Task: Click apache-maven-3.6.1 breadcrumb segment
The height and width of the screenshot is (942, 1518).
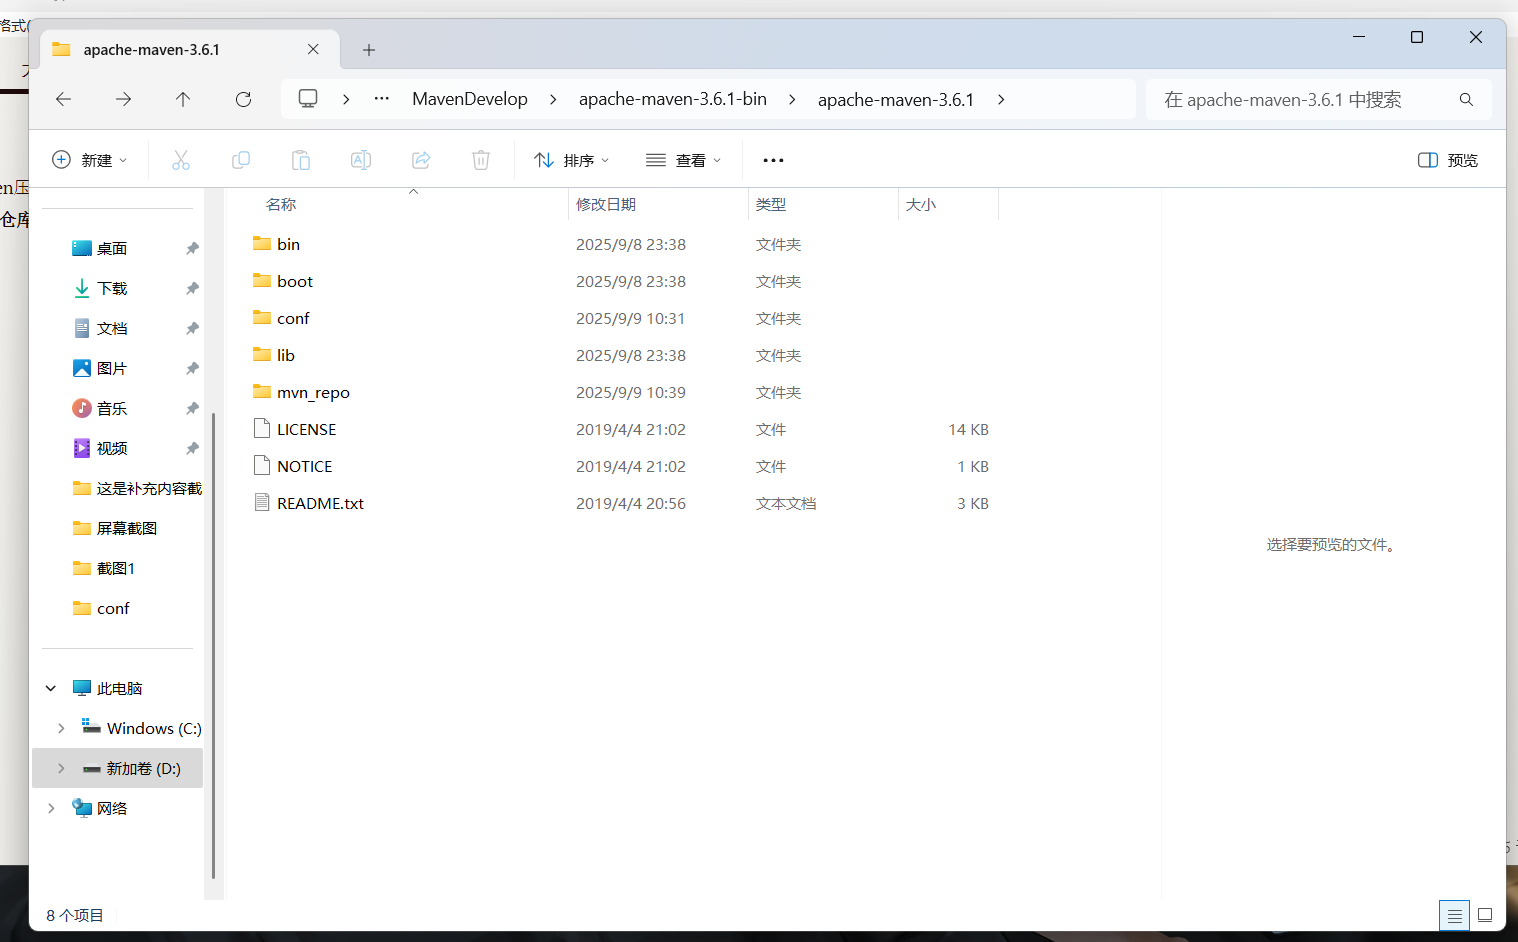Action: [896, 99]
